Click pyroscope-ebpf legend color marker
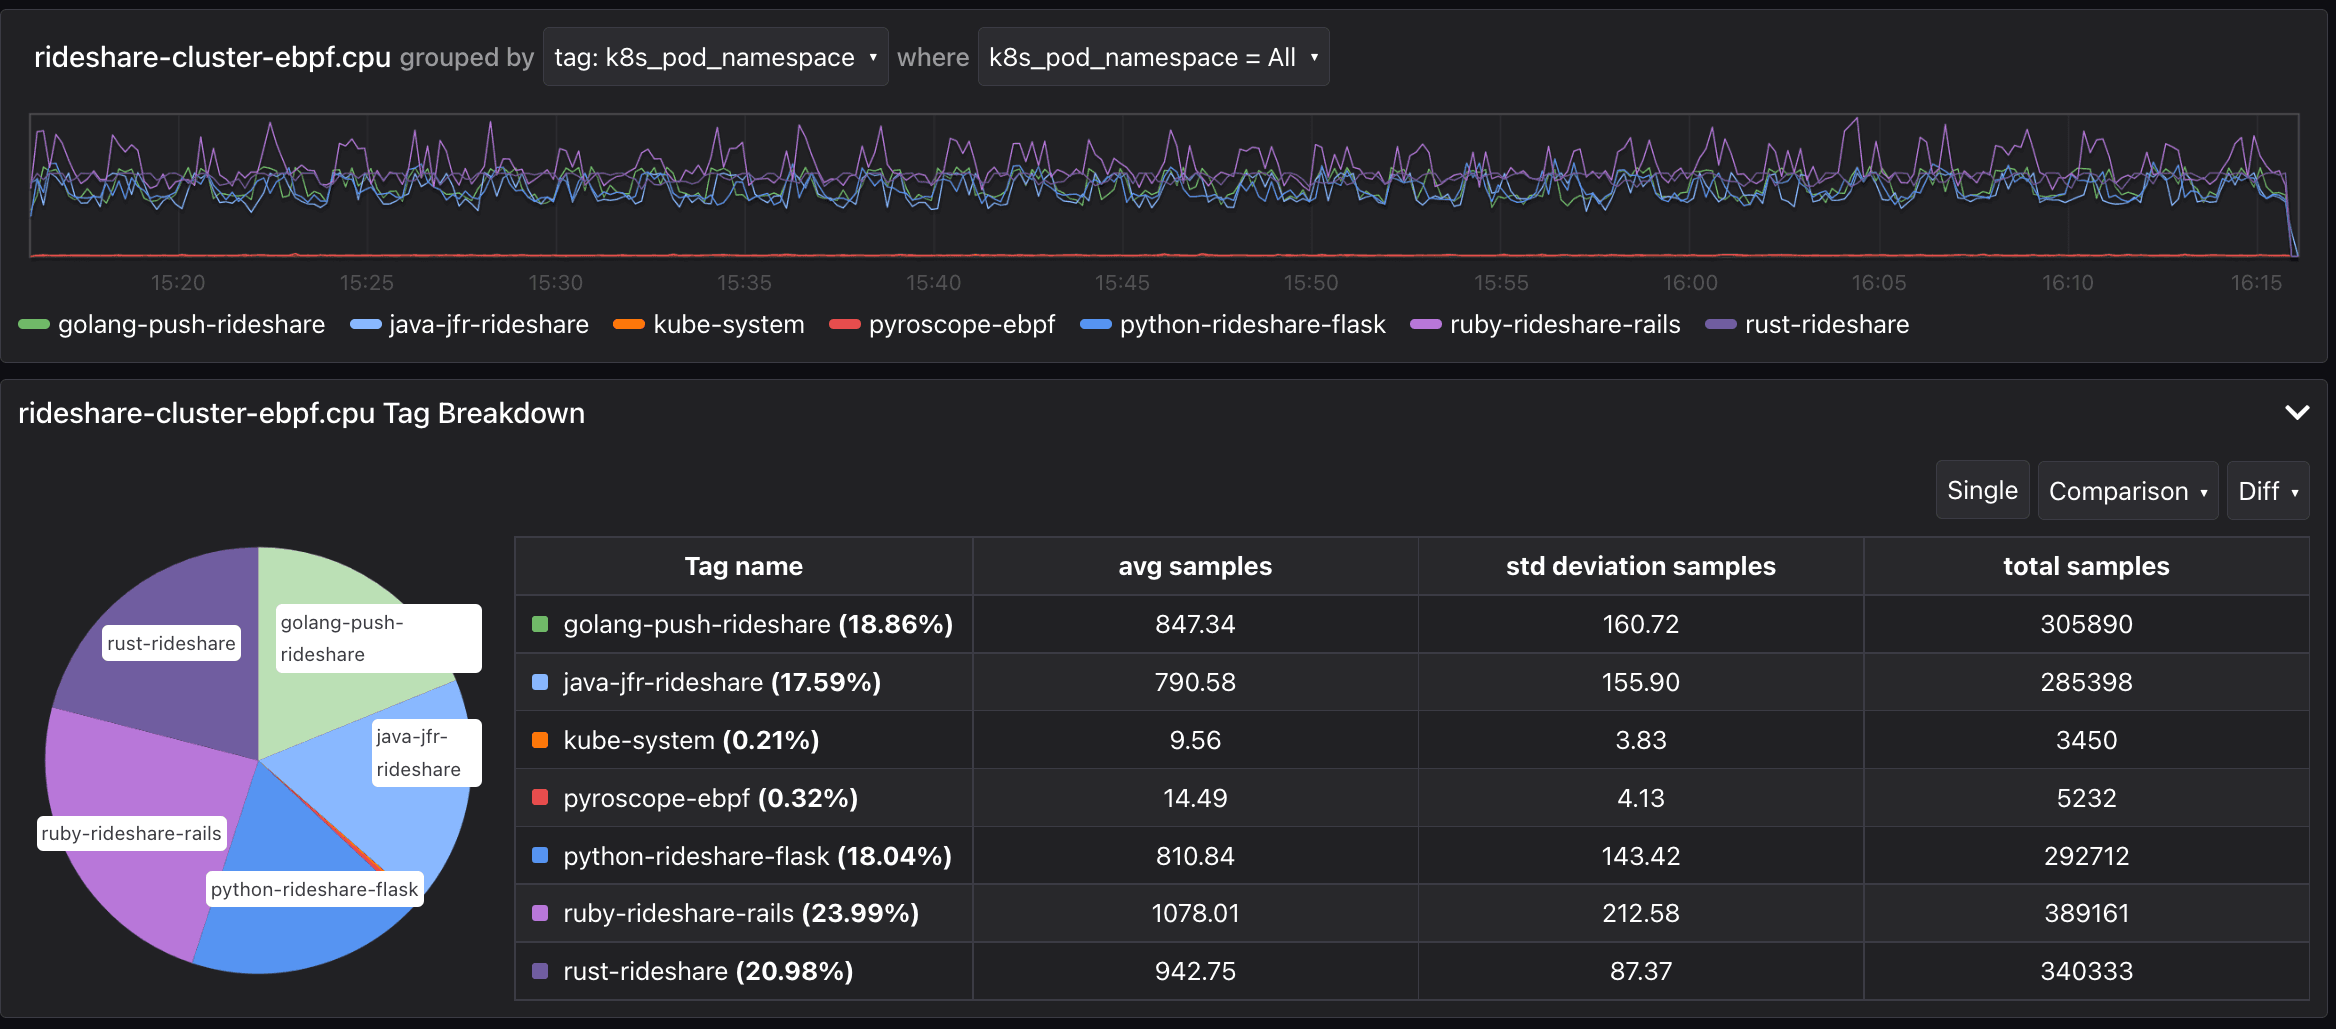The width and height of the screenshot is (2336, 1029). (845, 325)
